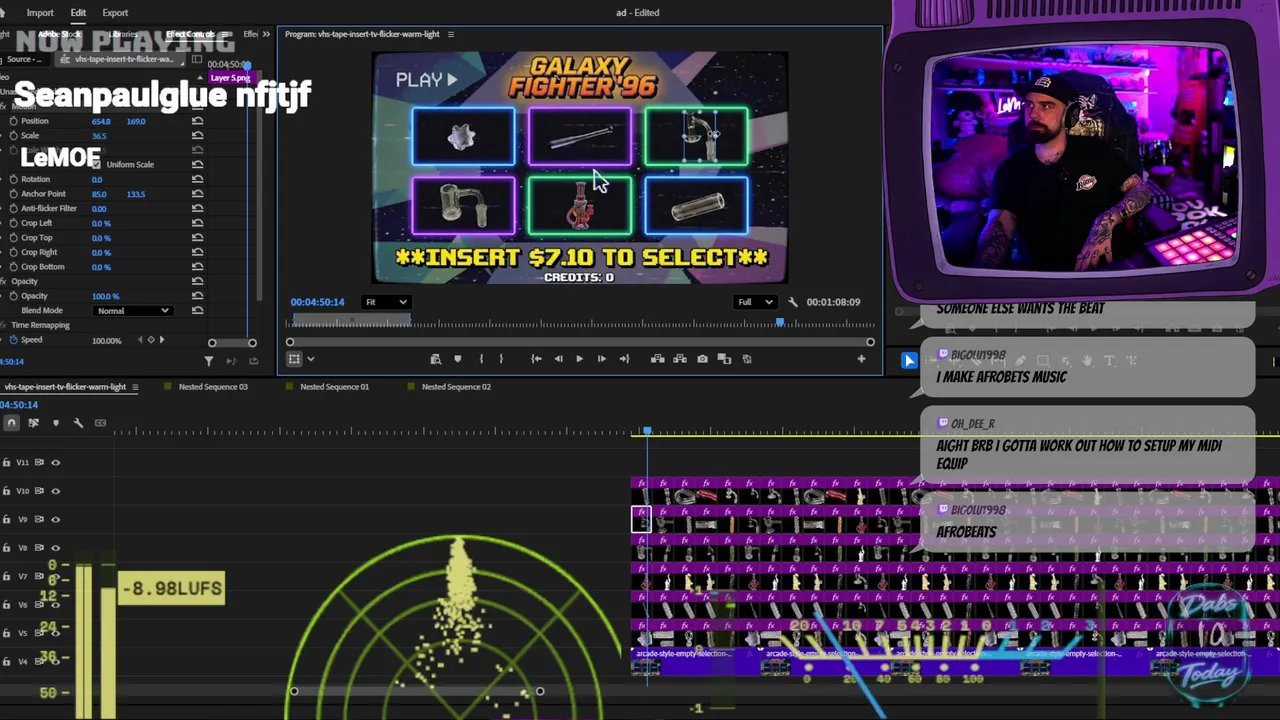Play the Program monitor sequence

(x=579, y=359)
